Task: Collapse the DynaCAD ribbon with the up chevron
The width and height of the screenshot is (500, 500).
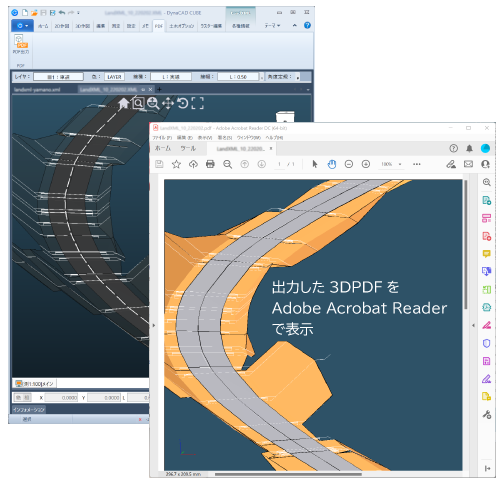Action: coord(295,25)
